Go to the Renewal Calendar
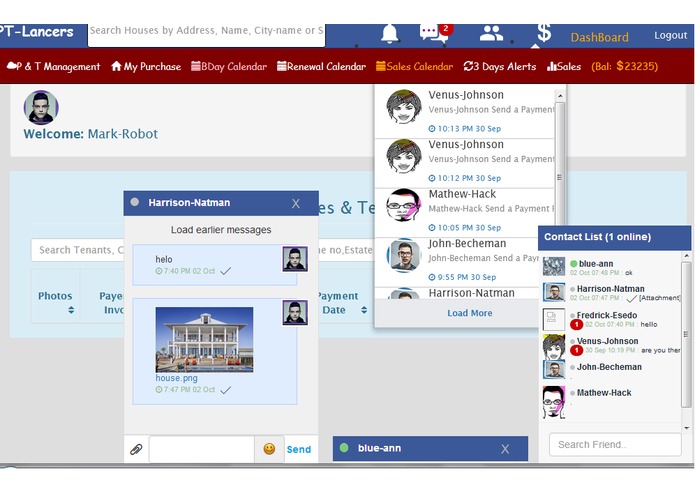 321,66
